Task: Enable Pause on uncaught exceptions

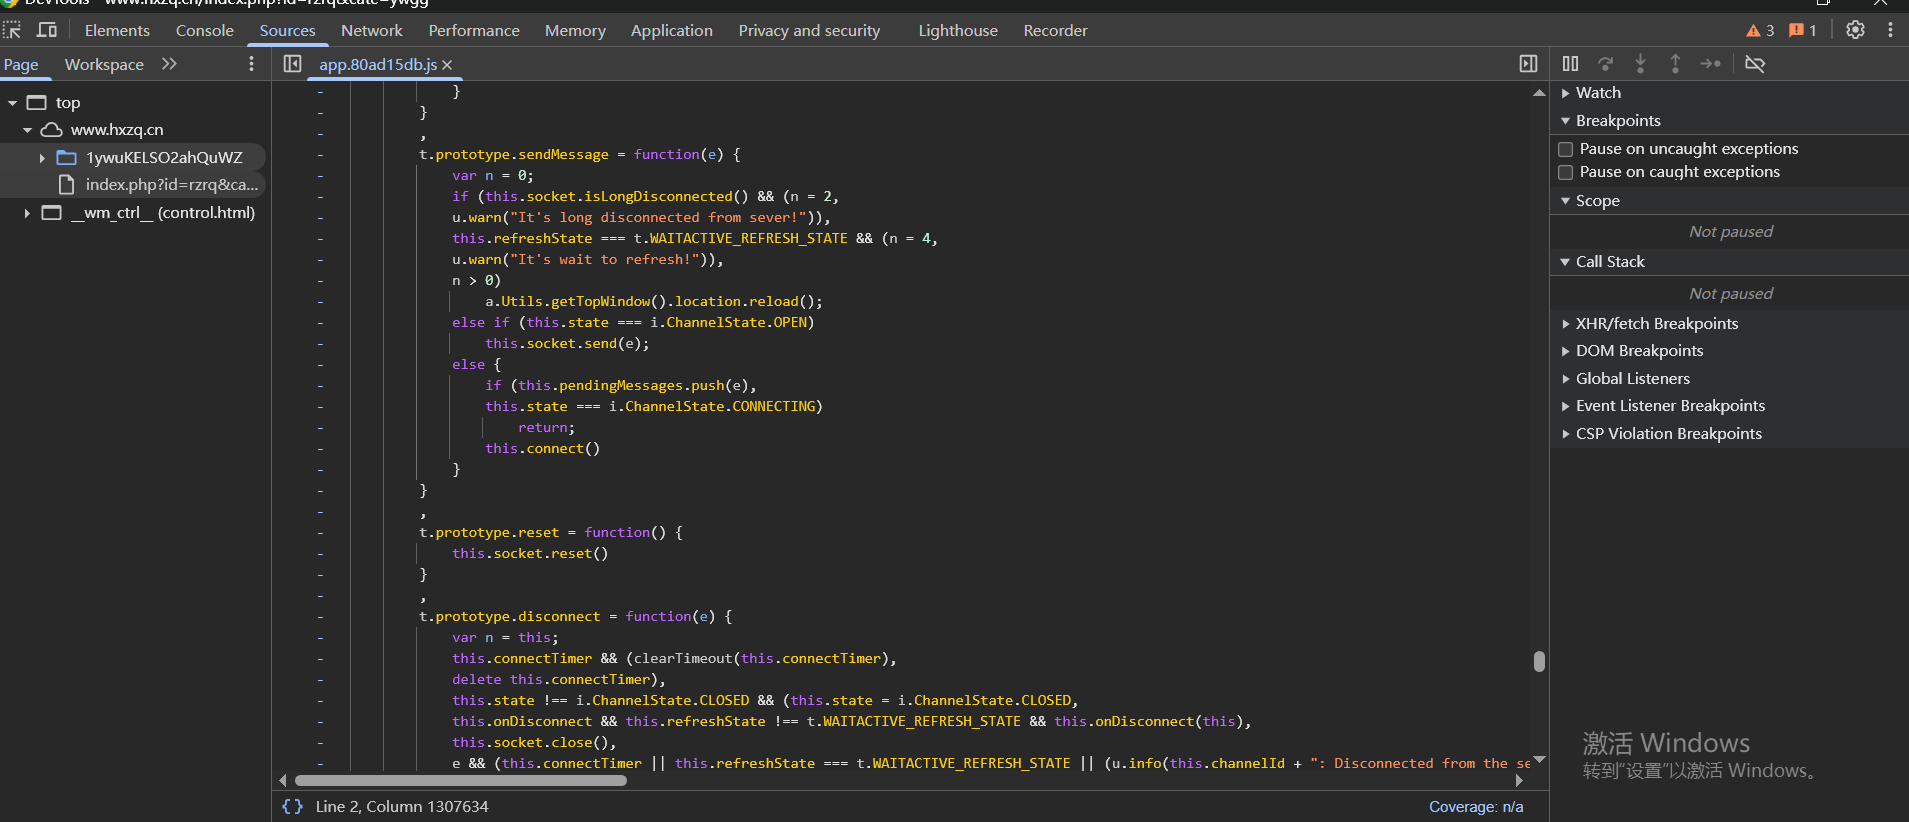Action: pyautogui.click(x=1566, y=149)
